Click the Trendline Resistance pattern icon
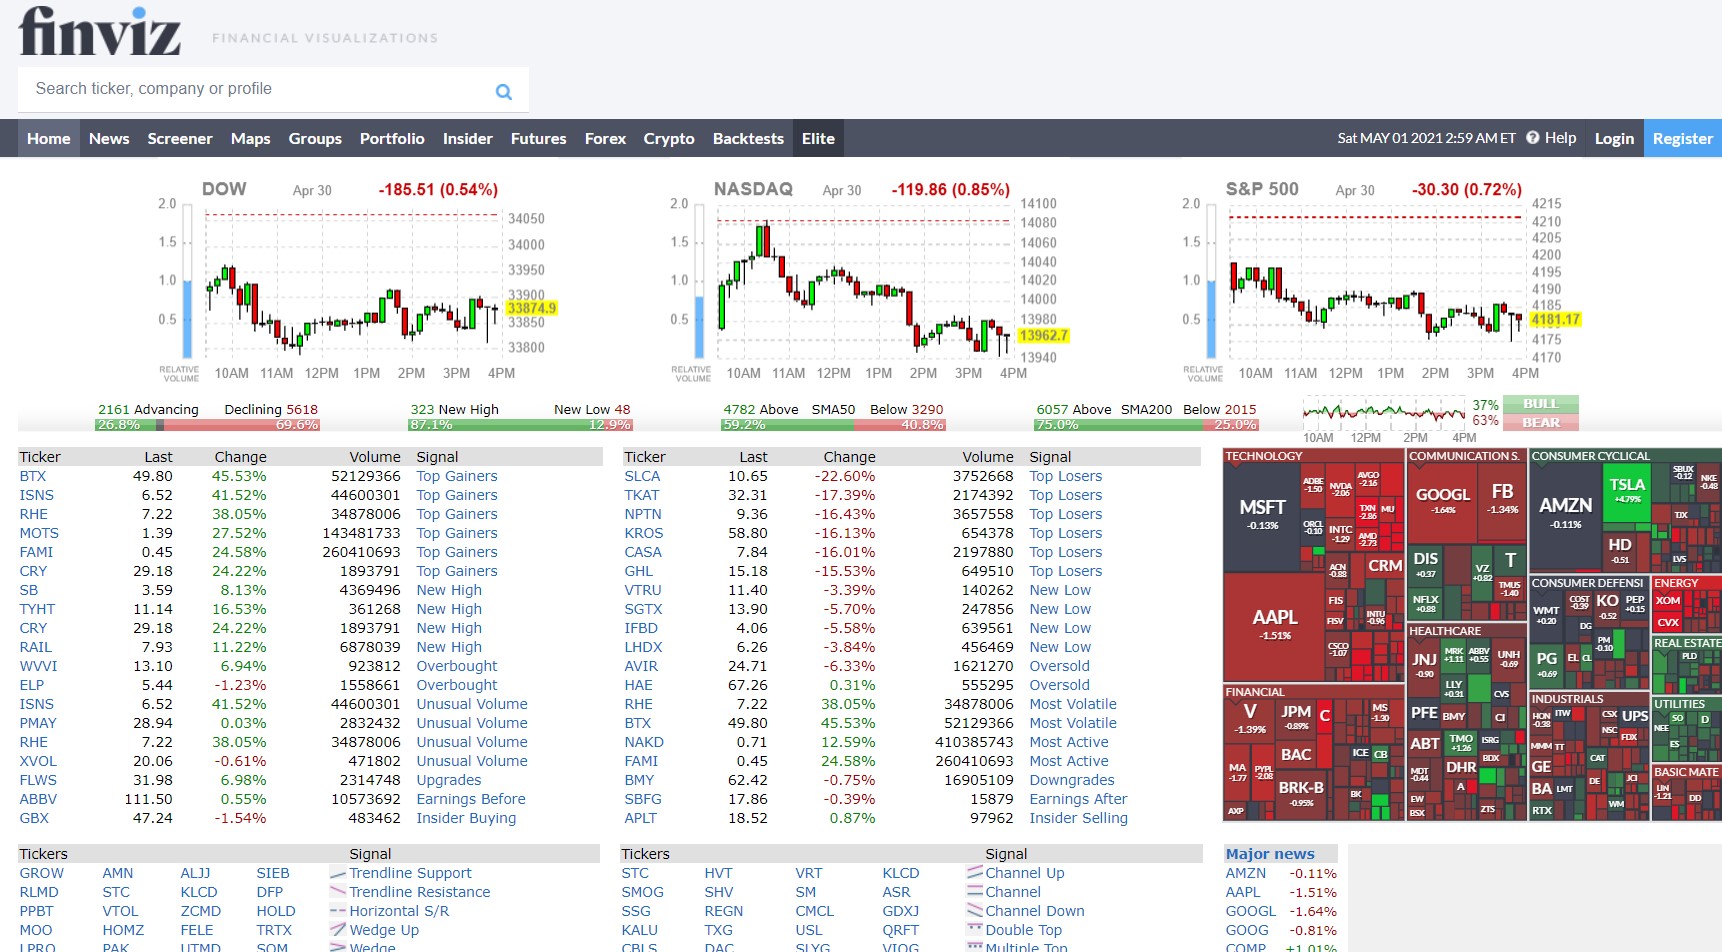1722x952 pixels. [338, 892]
